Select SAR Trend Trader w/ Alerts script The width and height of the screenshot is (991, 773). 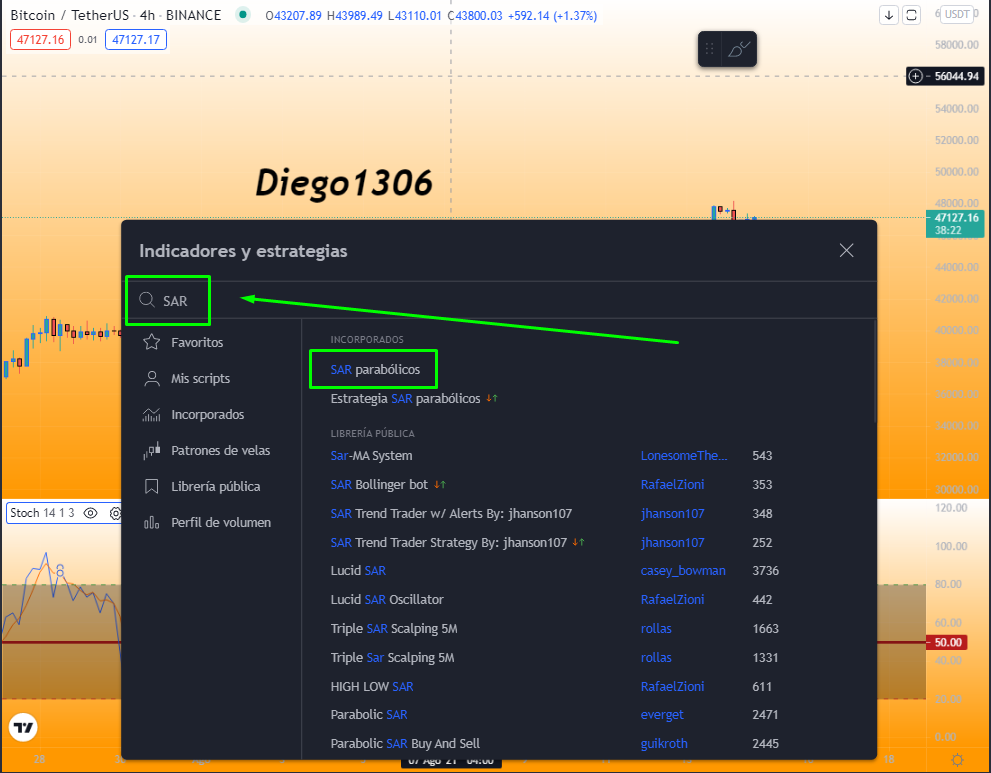(451, 513)
